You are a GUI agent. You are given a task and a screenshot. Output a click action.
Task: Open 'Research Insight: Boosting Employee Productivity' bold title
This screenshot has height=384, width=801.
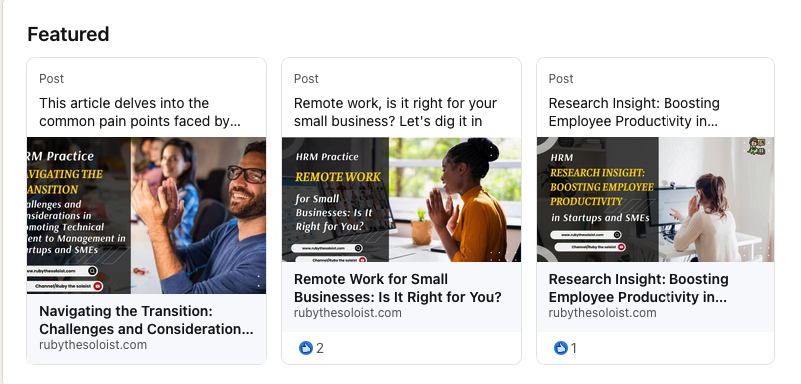(639, 288)
